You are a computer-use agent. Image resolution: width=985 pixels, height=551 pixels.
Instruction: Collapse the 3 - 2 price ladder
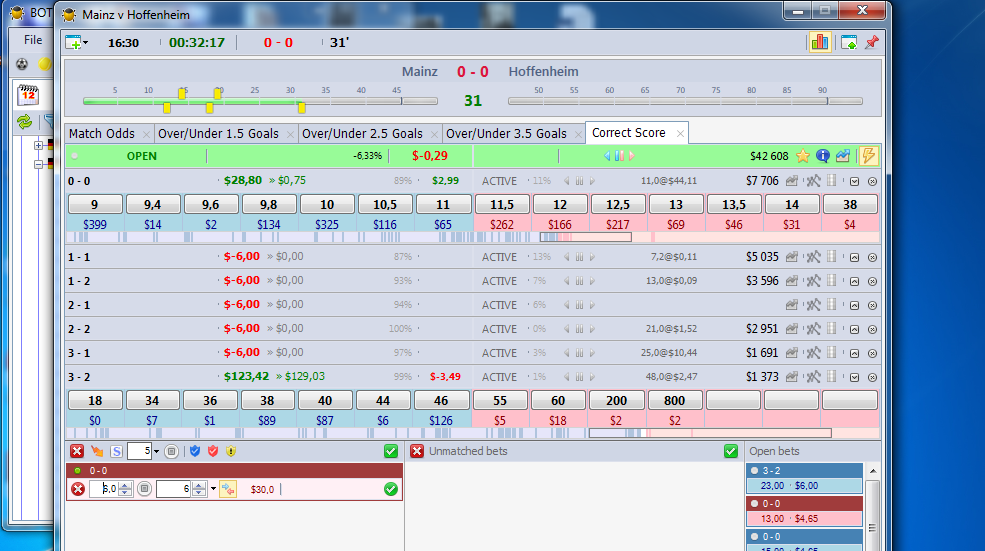click(x=854, y=378)
